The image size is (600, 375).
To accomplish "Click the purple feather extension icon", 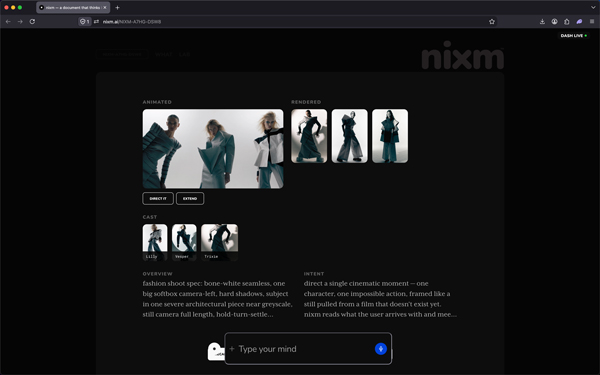I will point(579,21).
